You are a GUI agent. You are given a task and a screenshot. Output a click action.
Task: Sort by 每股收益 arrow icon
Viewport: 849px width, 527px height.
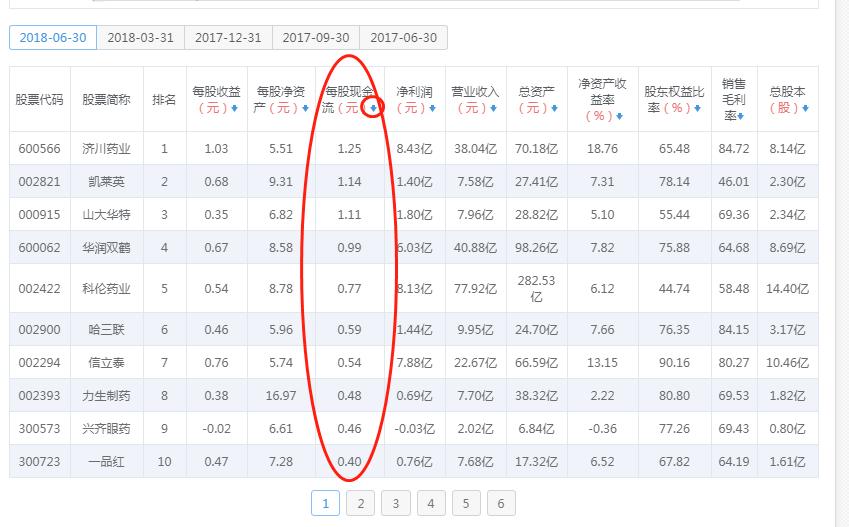(x=234, y=108)
